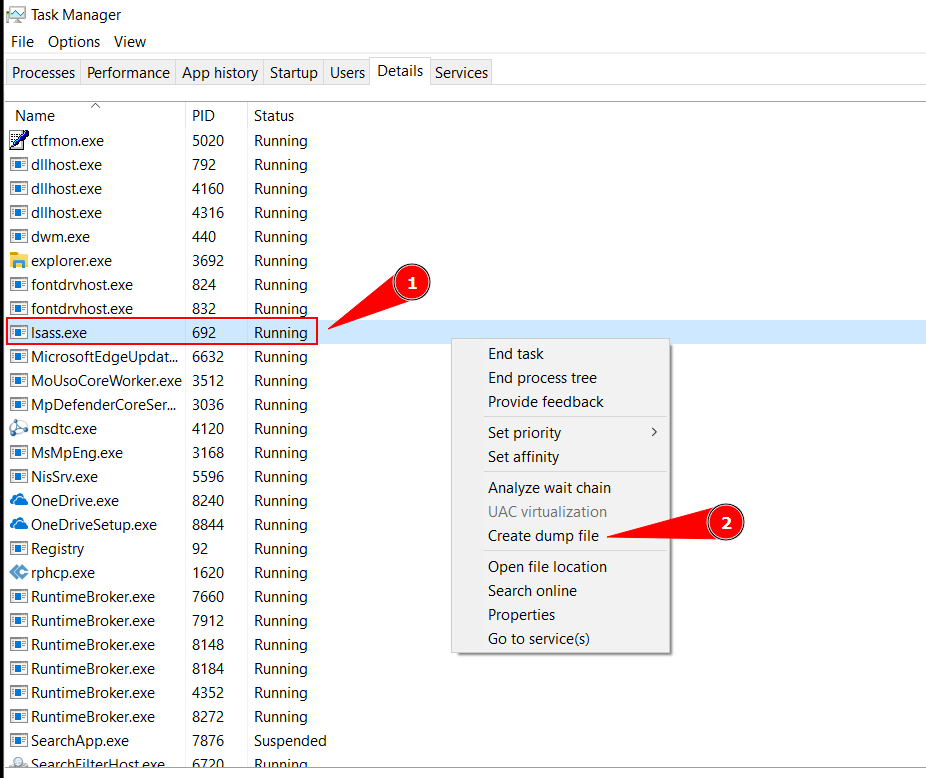Select Analyze wait chain
Viewport: 926px width, 778px height.
549,488
